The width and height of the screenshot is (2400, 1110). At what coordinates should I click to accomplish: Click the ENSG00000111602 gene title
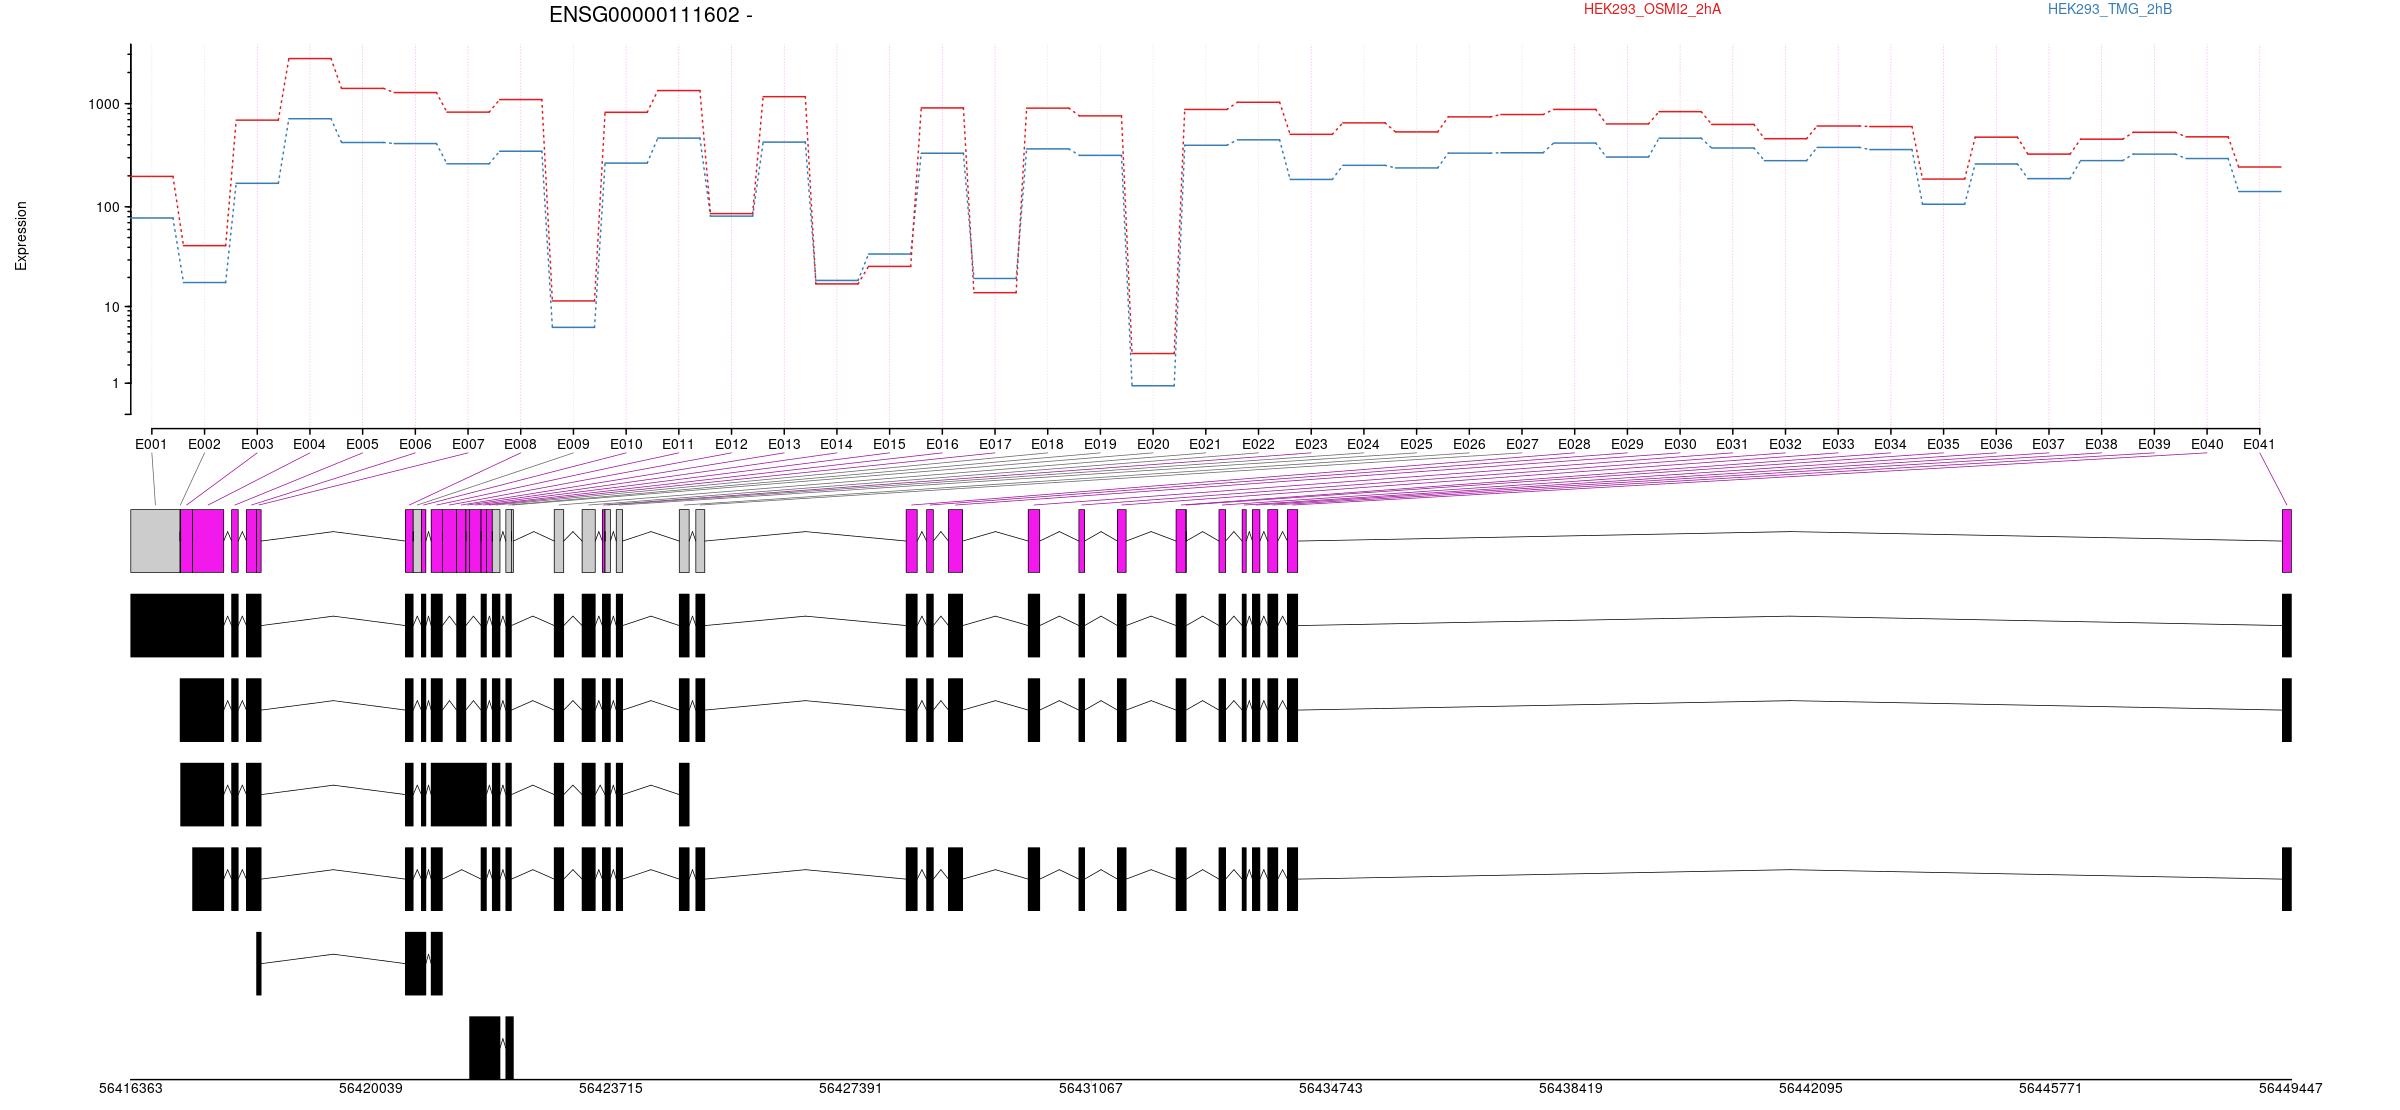pyautogui.click(x=650, y=15)
